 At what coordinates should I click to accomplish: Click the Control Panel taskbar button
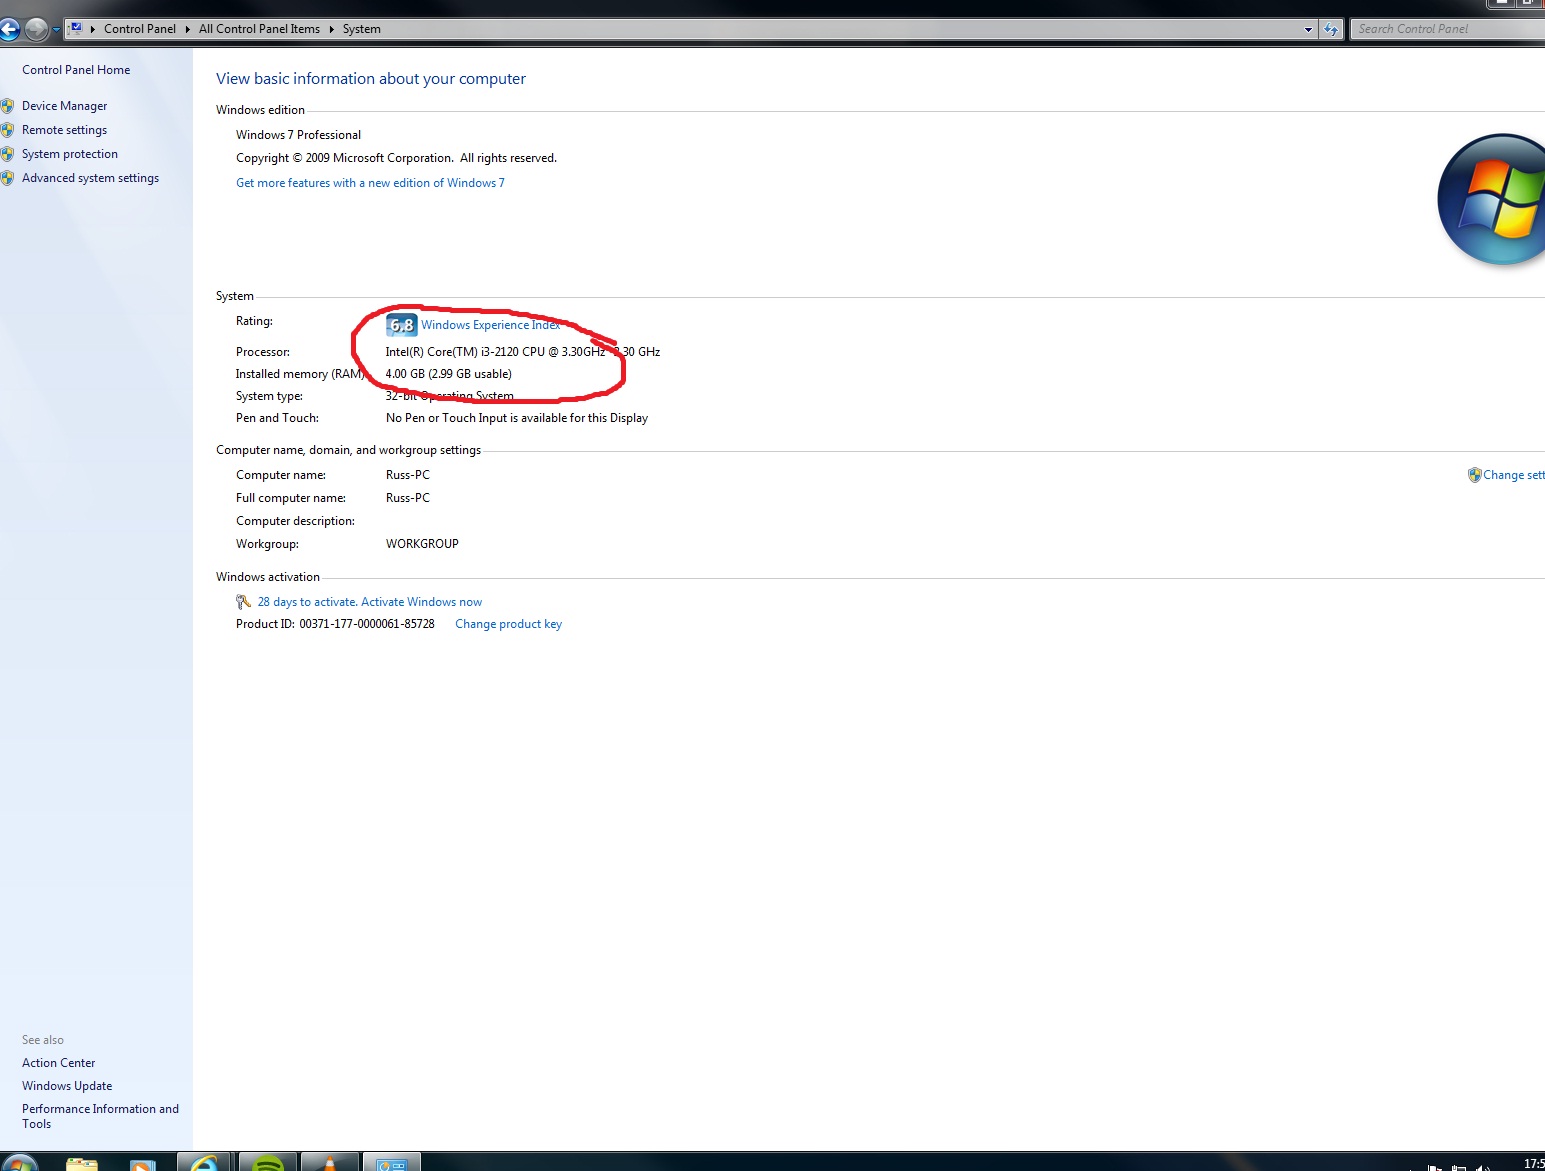click(392, 1161)
